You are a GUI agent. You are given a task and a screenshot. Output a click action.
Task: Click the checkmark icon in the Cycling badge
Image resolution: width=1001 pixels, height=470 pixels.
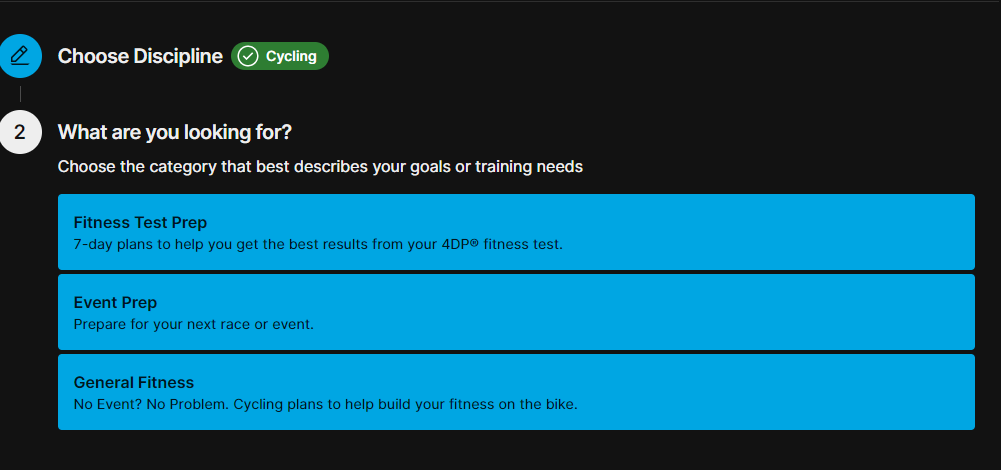point(248,56)
